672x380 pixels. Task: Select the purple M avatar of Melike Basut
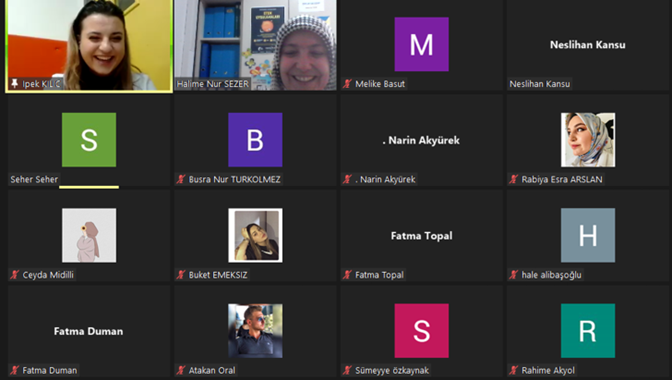tap(421, 44)
